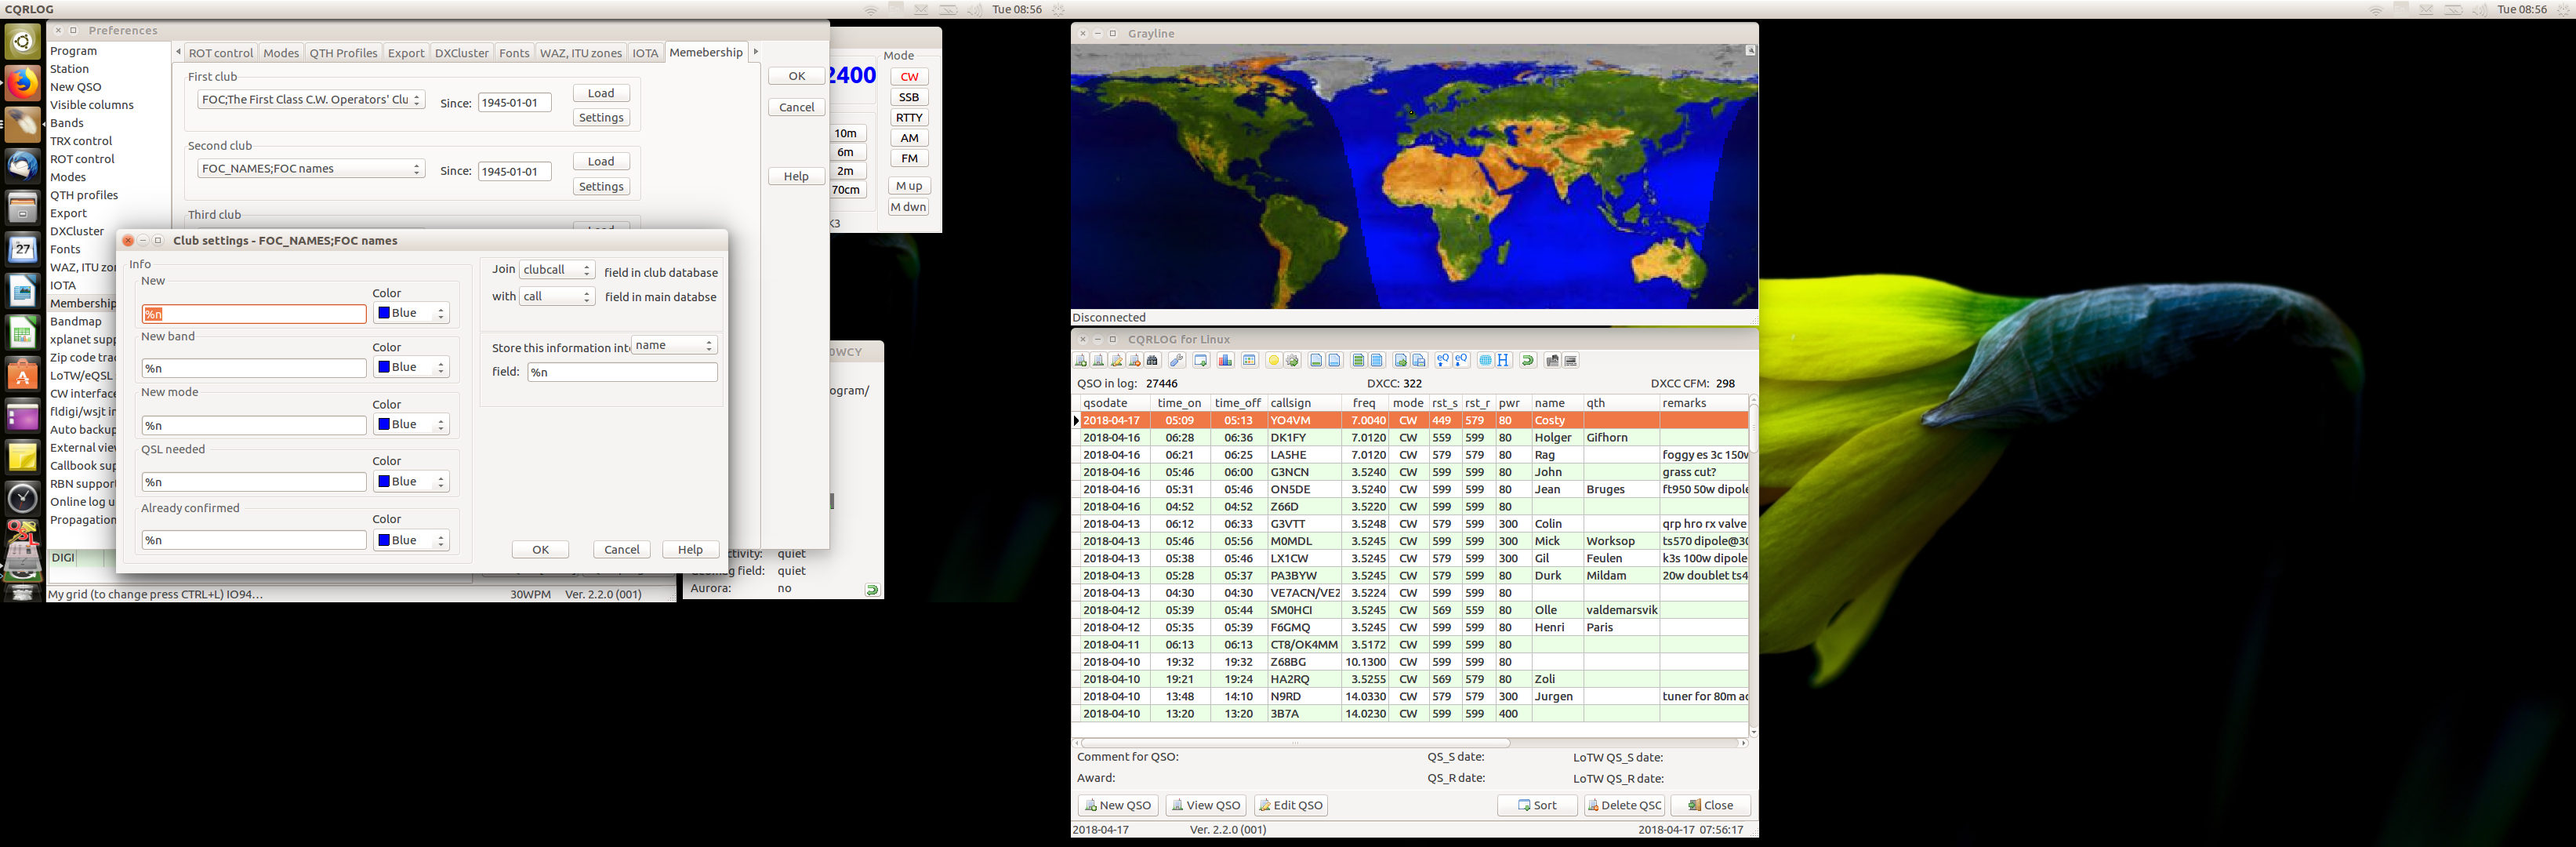The image size is (2576, 847).
Task: Switch to the WAZ, ITU zones tab
Action: (581, 53)
